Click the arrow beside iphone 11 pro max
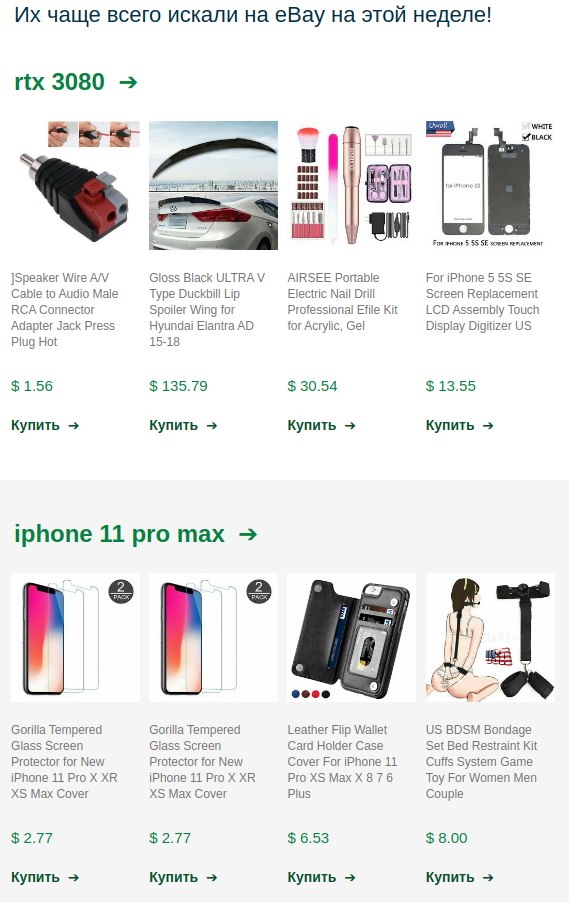Viewport: 569px width, 902px height. (248, 534)
